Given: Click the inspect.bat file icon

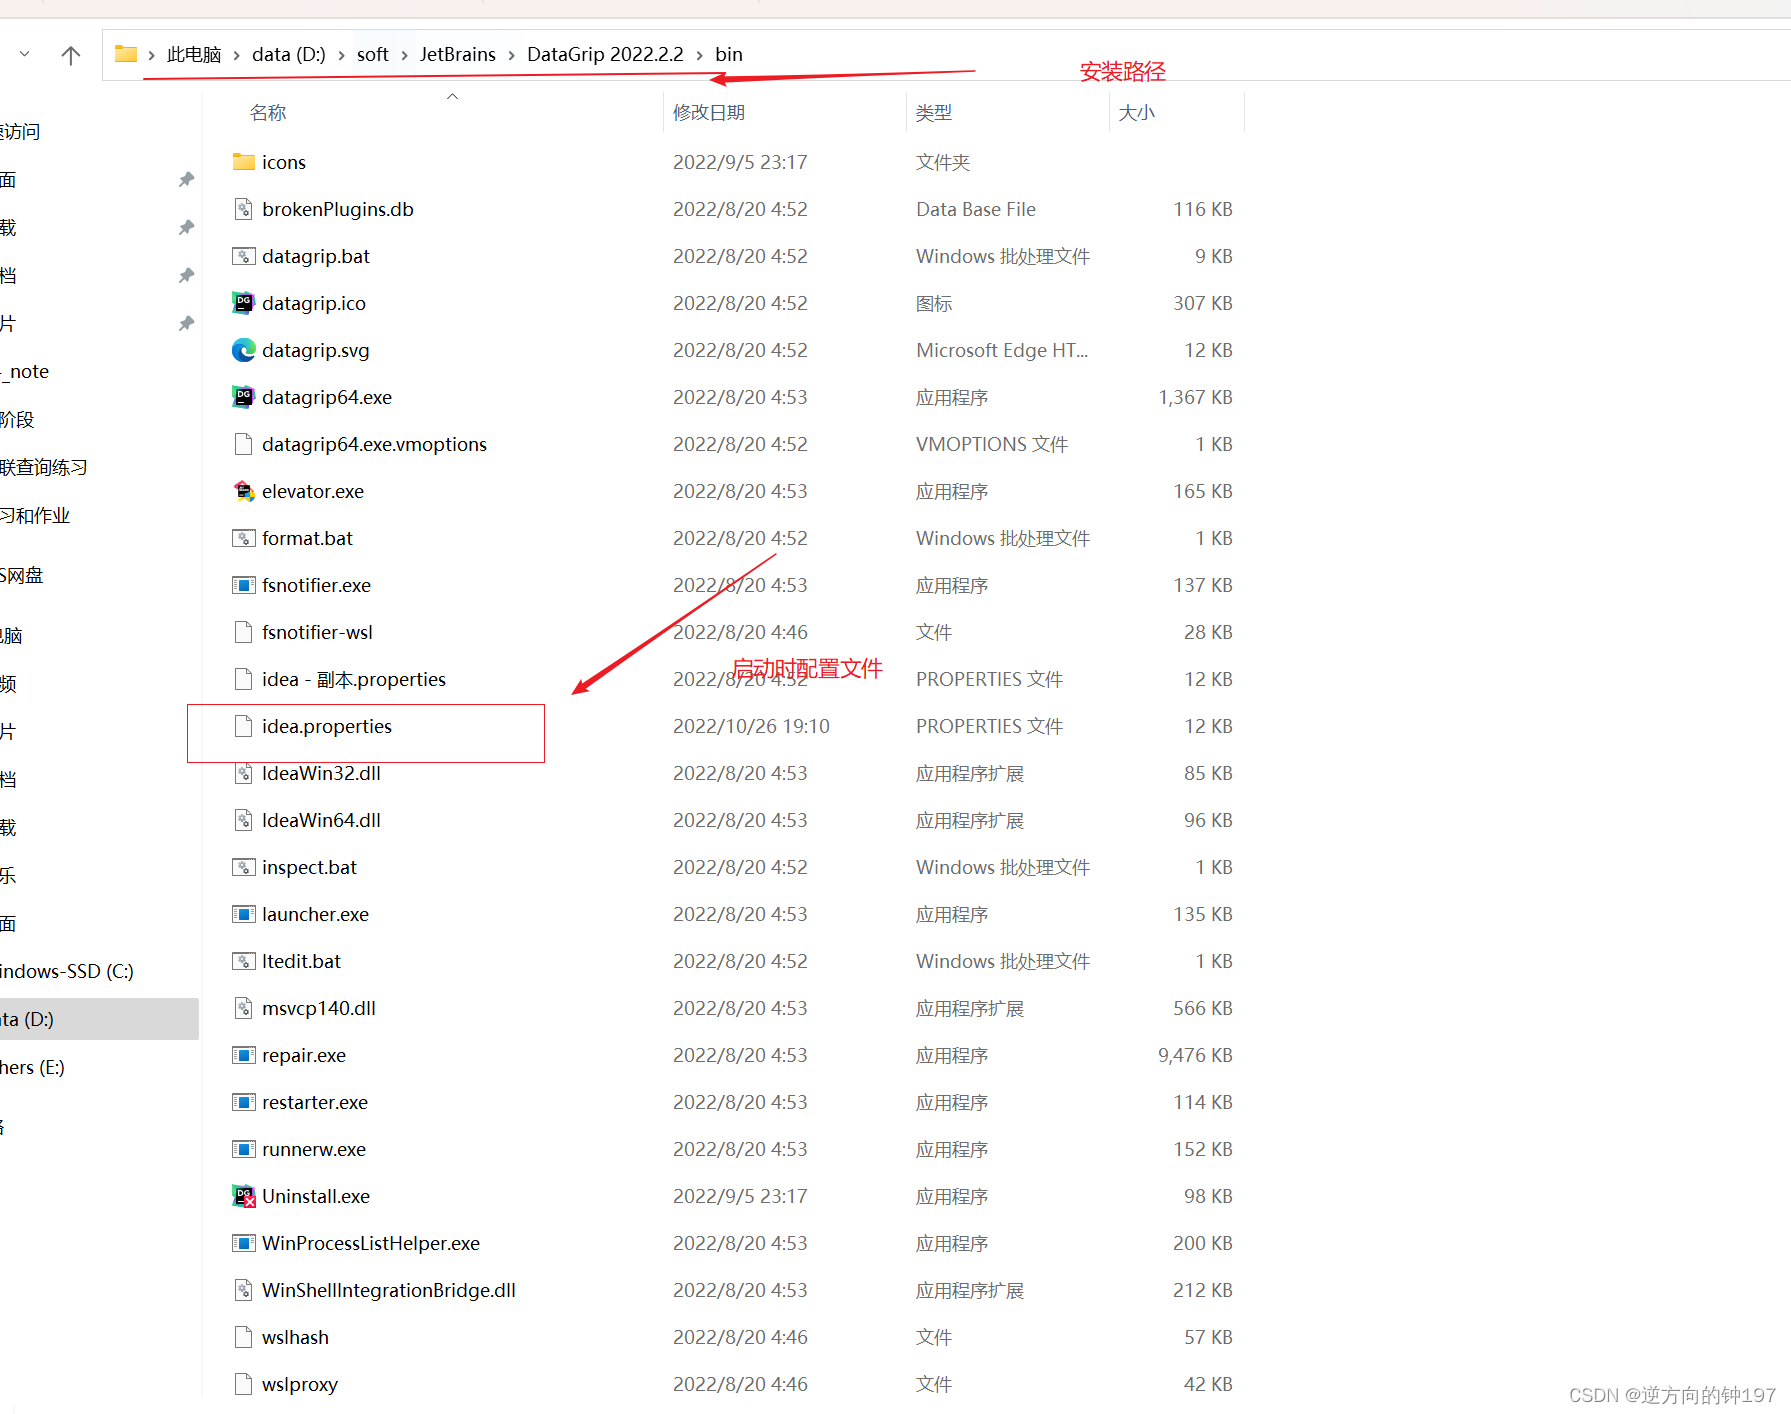Looking at the screenshot, I should (243, 867).
